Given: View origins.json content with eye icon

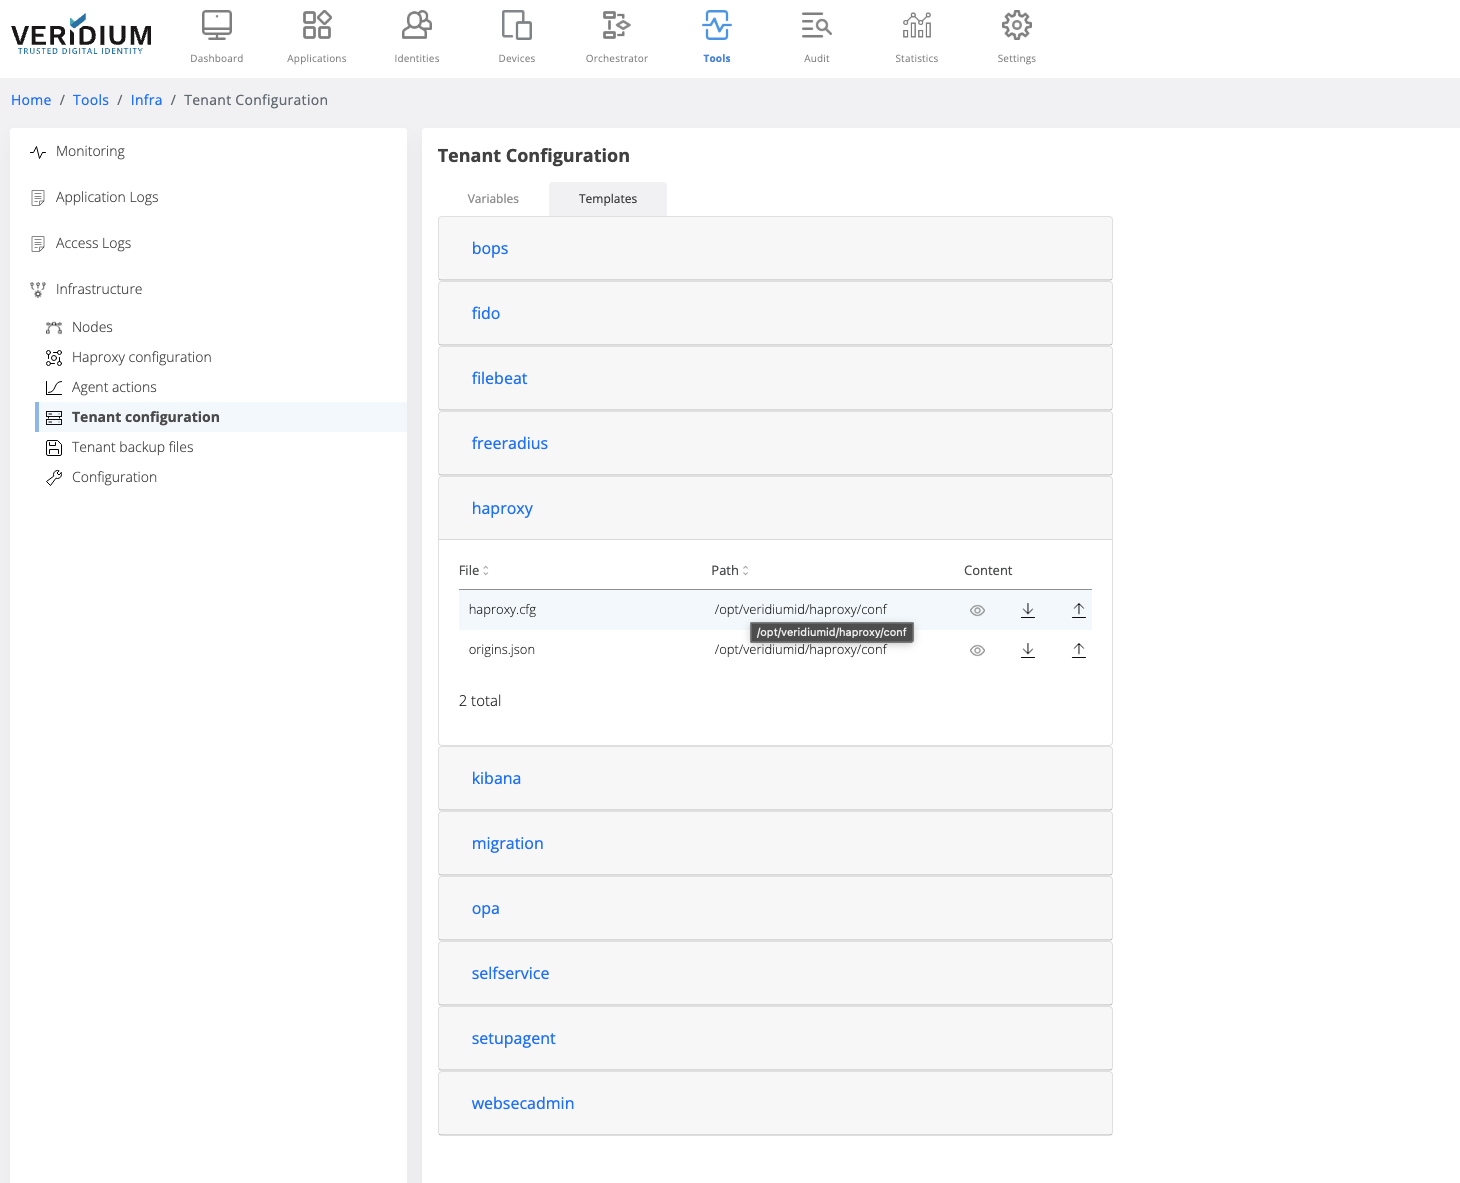Looking at the screenshot, I should coord(977,650).
